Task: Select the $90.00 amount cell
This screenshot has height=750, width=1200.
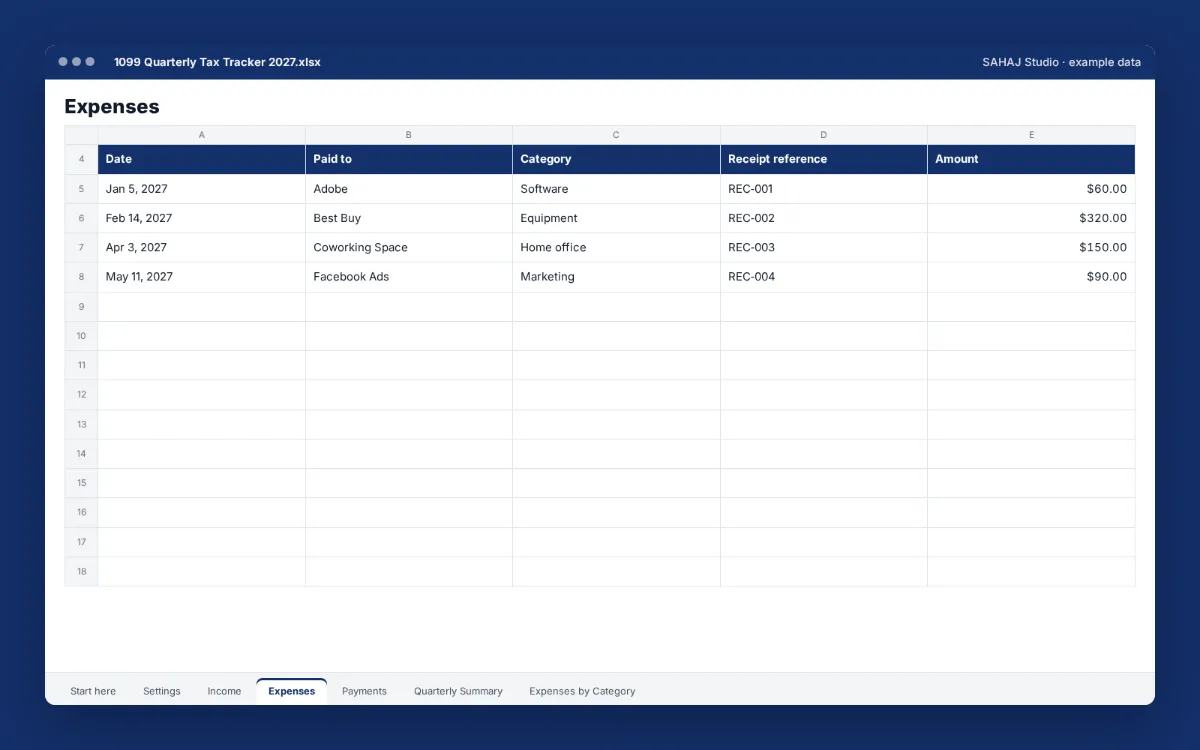Action: tap(1031, 277)
